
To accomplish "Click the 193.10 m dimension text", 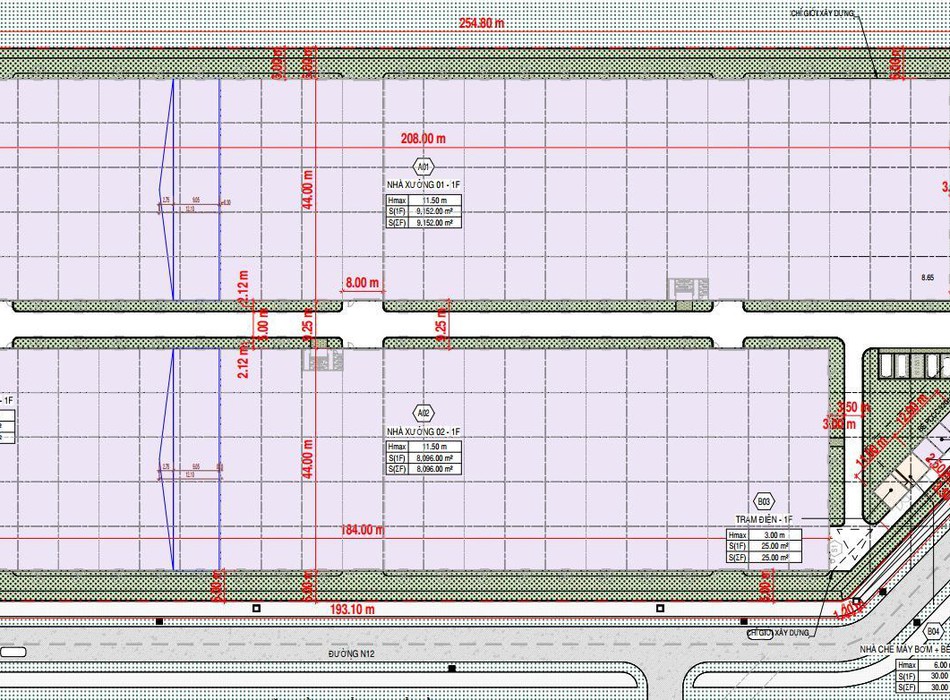I will click(352, 608).
